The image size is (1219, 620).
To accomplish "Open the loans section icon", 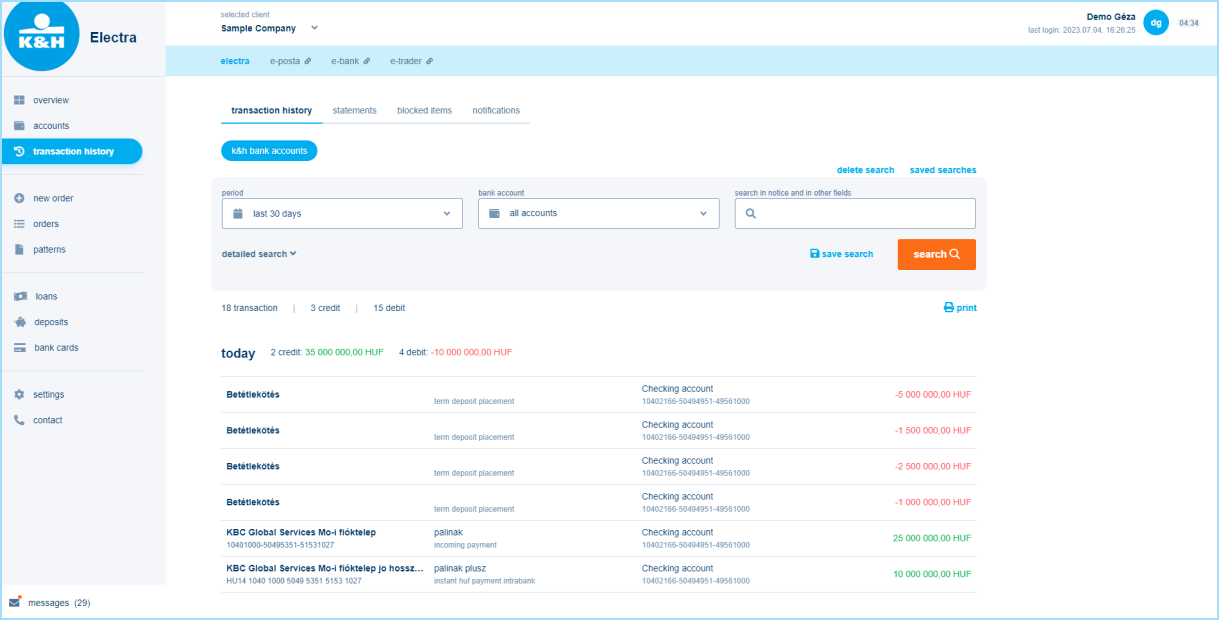I will [20, 296].
